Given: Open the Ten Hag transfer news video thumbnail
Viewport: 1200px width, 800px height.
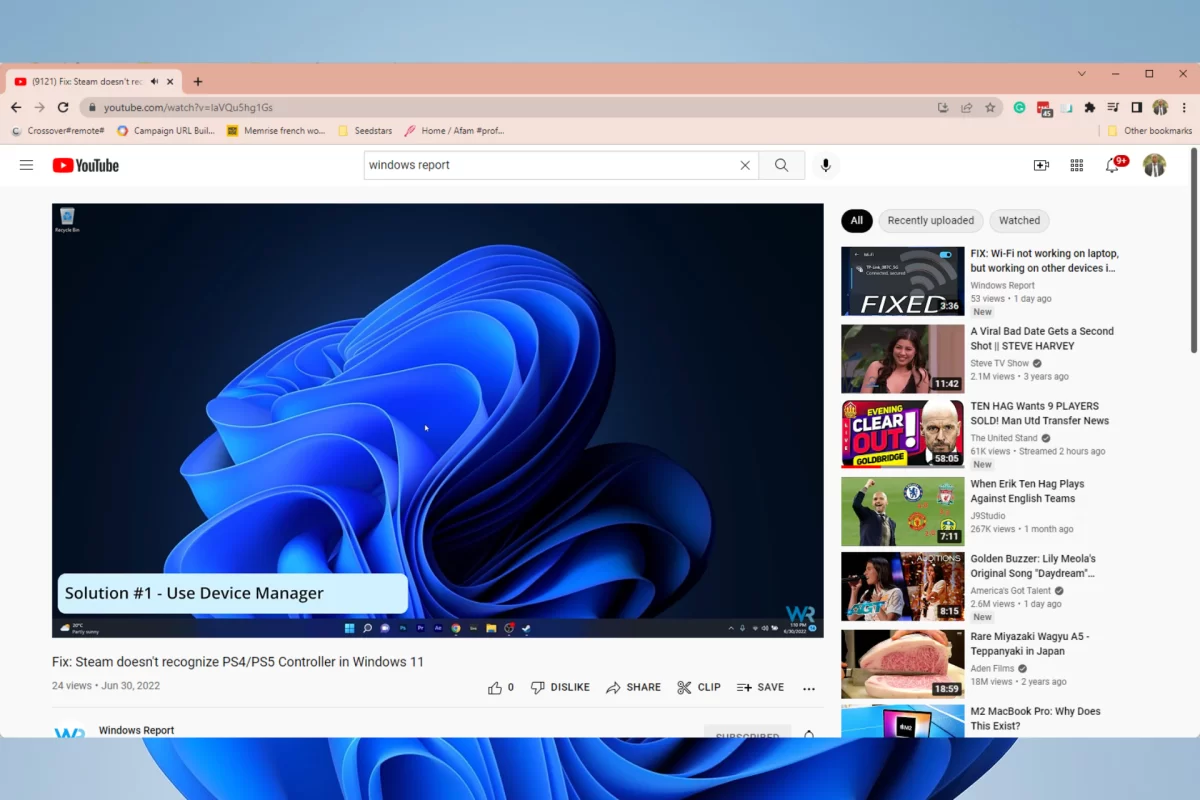Looking at the screenshot, I should [901, 433].
